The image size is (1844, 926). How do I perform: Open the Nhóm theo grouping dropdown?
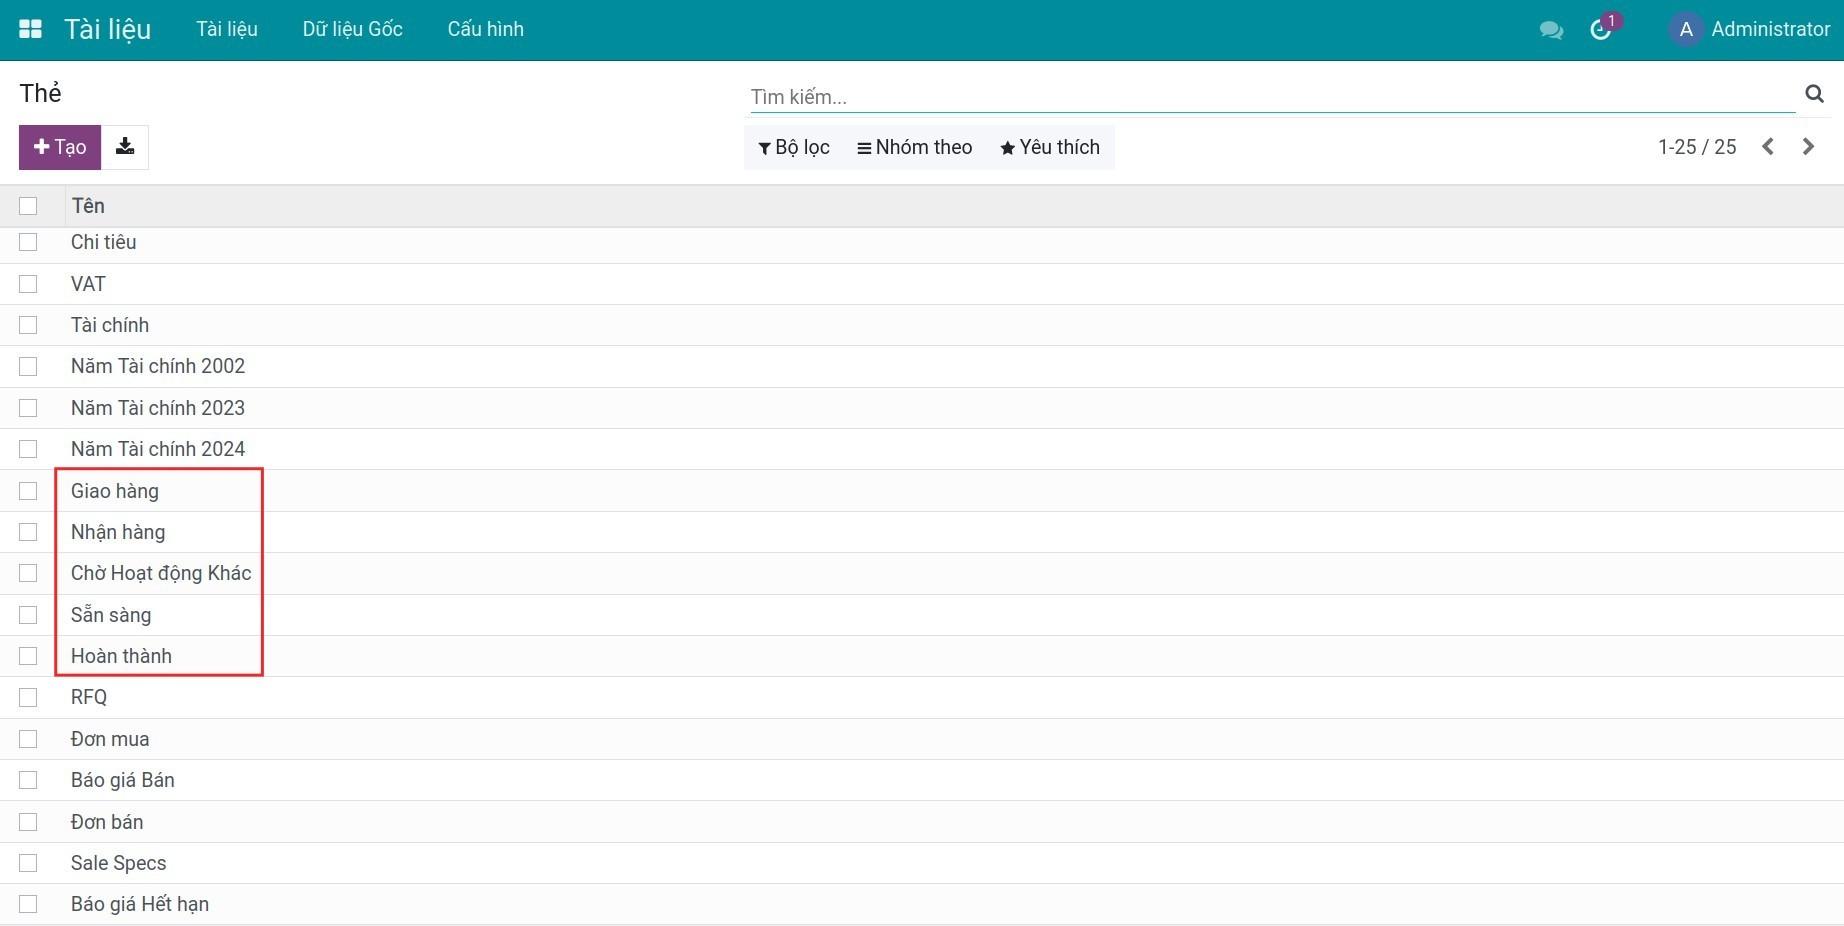click(x=914, y=147)
